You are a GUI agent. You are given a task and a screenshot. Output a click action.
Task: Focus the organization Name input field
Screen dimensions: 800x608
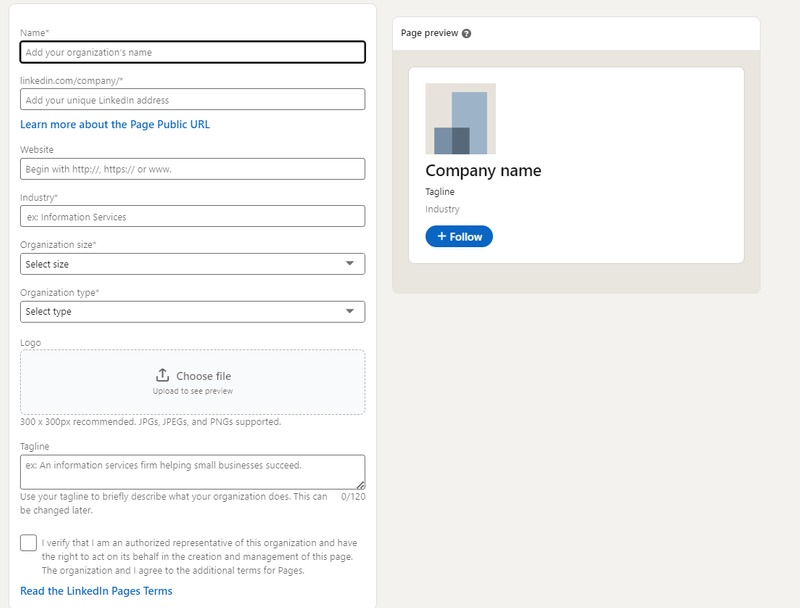[192, 52]
